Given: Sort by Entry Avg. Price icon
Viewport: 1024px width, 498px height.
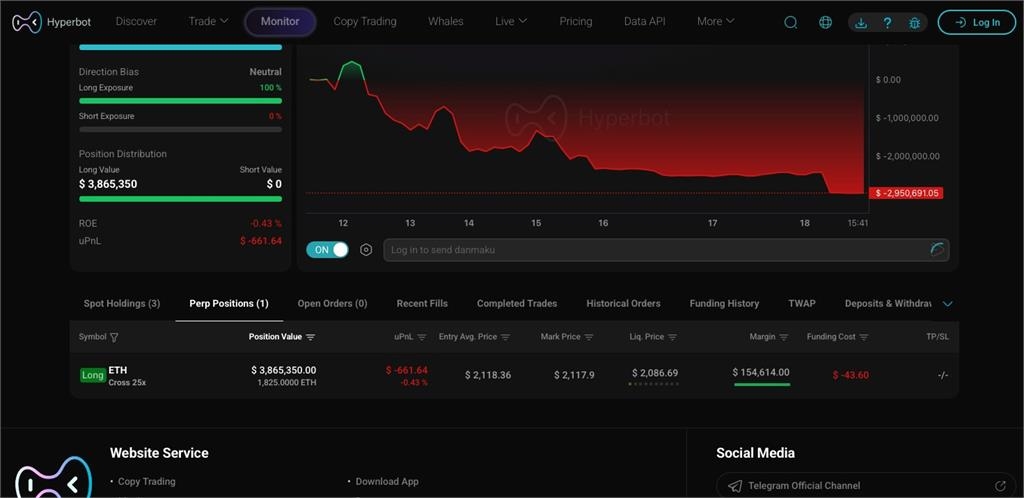Looking at the screenshot, I should click(505, 337).
